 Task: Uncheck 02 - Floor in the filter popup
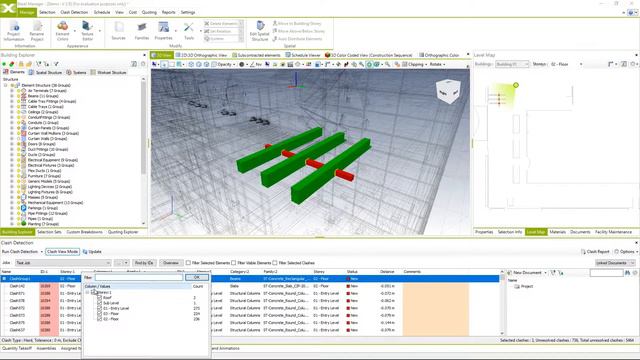[x=99, y=319]
